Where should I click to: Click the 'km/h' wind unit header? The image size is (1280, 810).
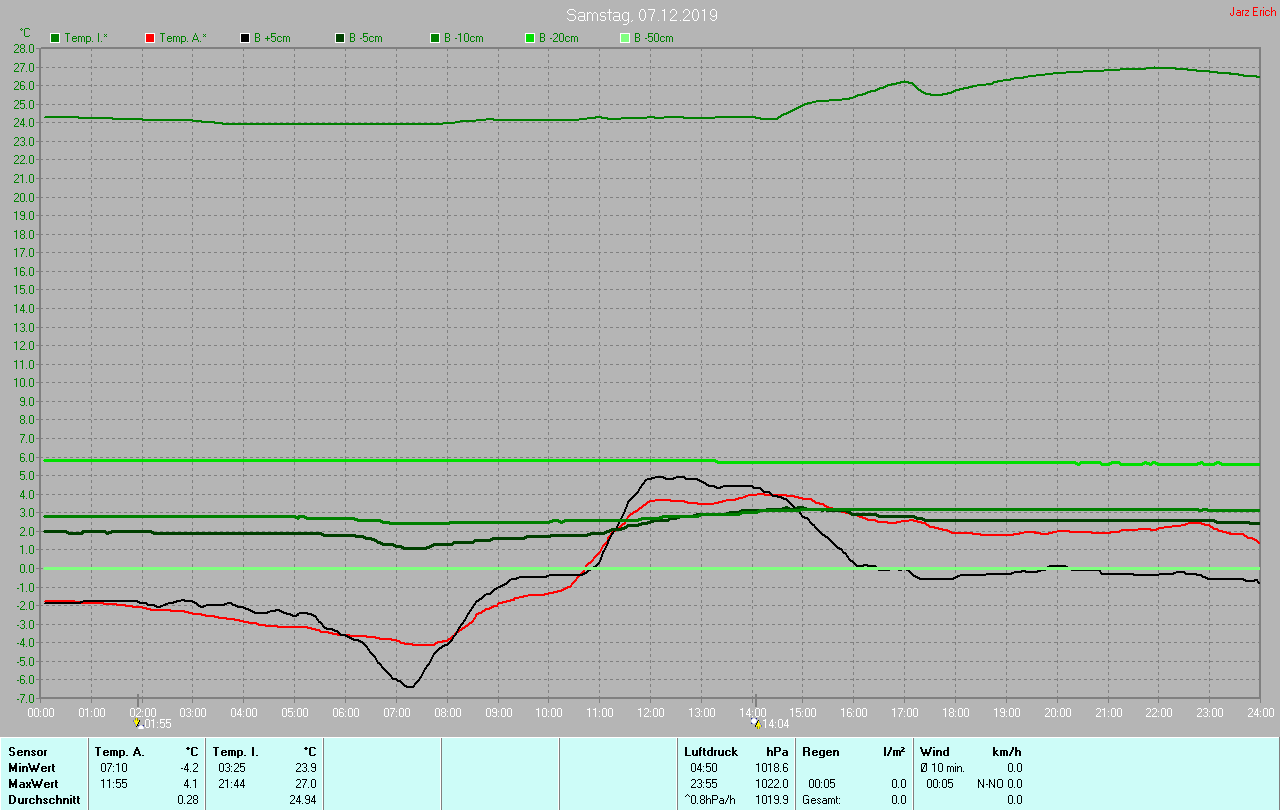tap(1006, 751)
